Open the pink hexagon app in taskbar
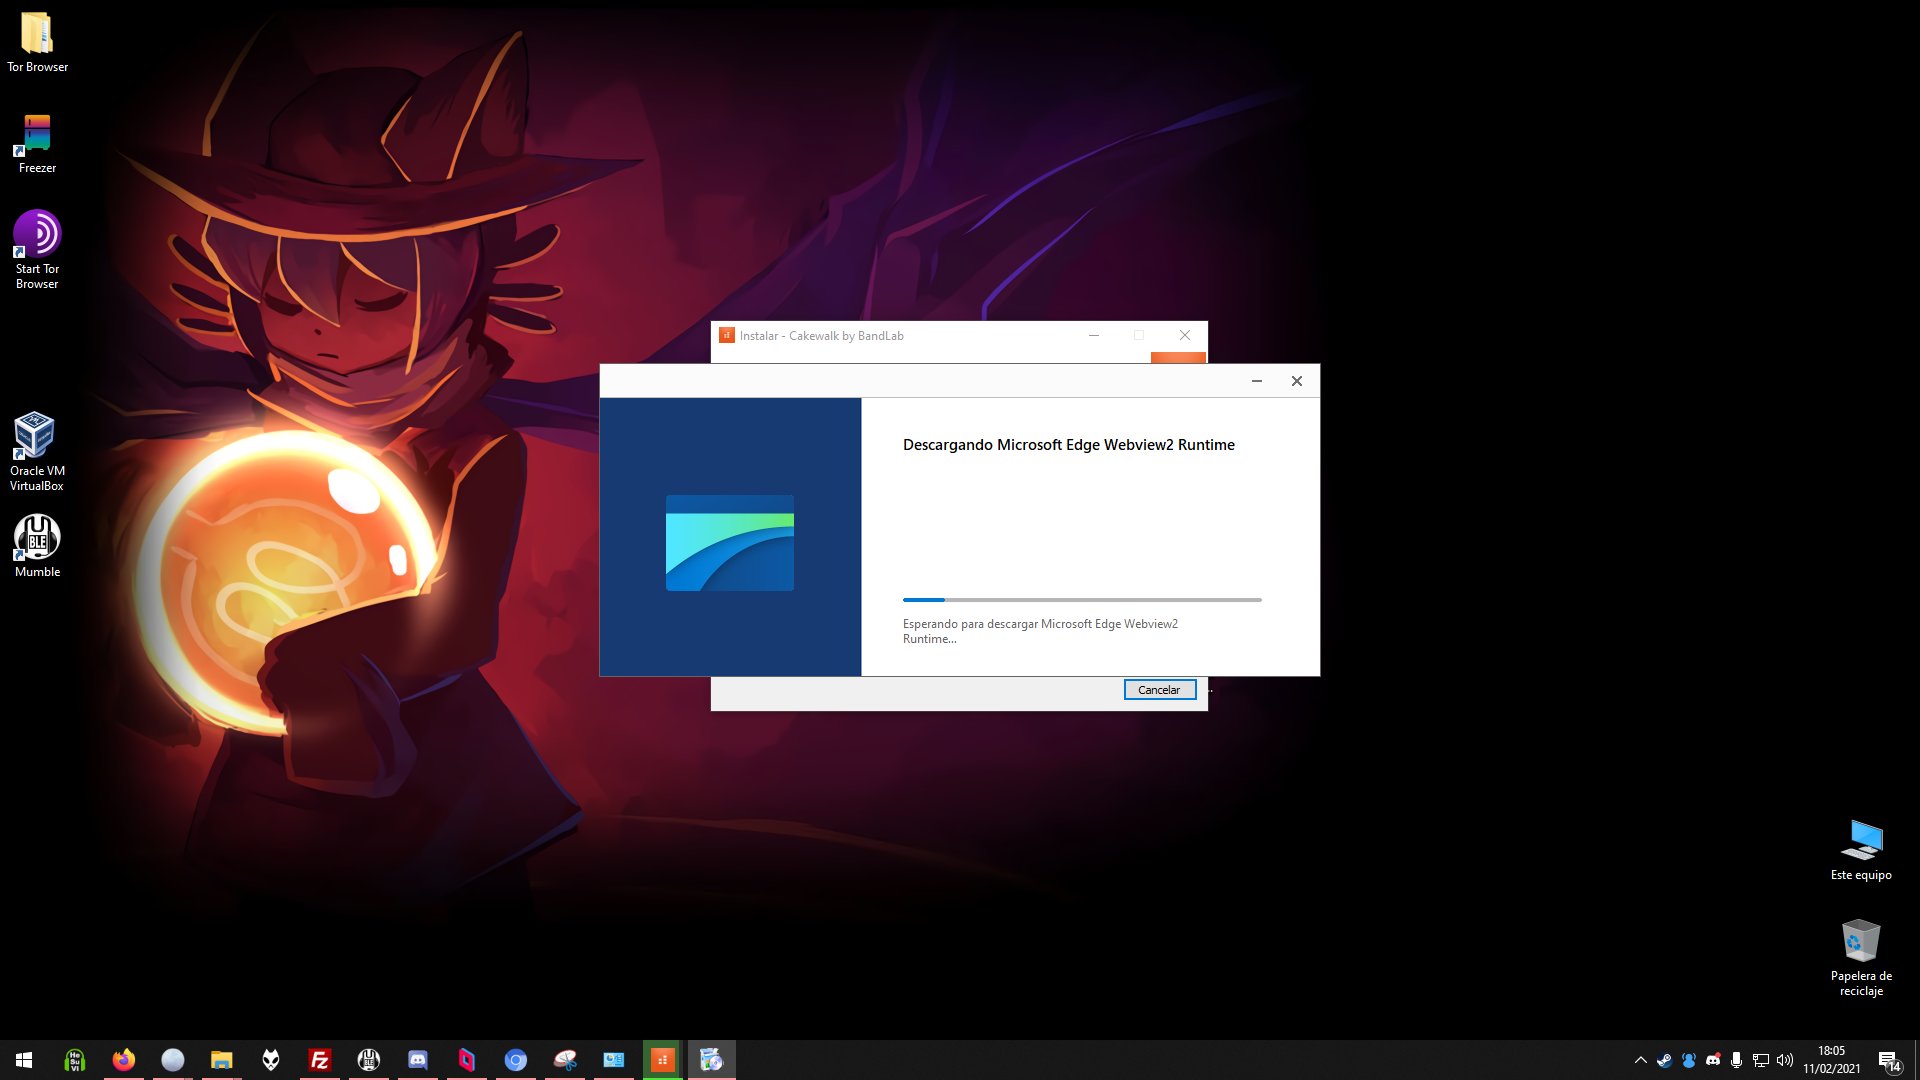Screen dimensions: 1920x1080 (466, 1060)
